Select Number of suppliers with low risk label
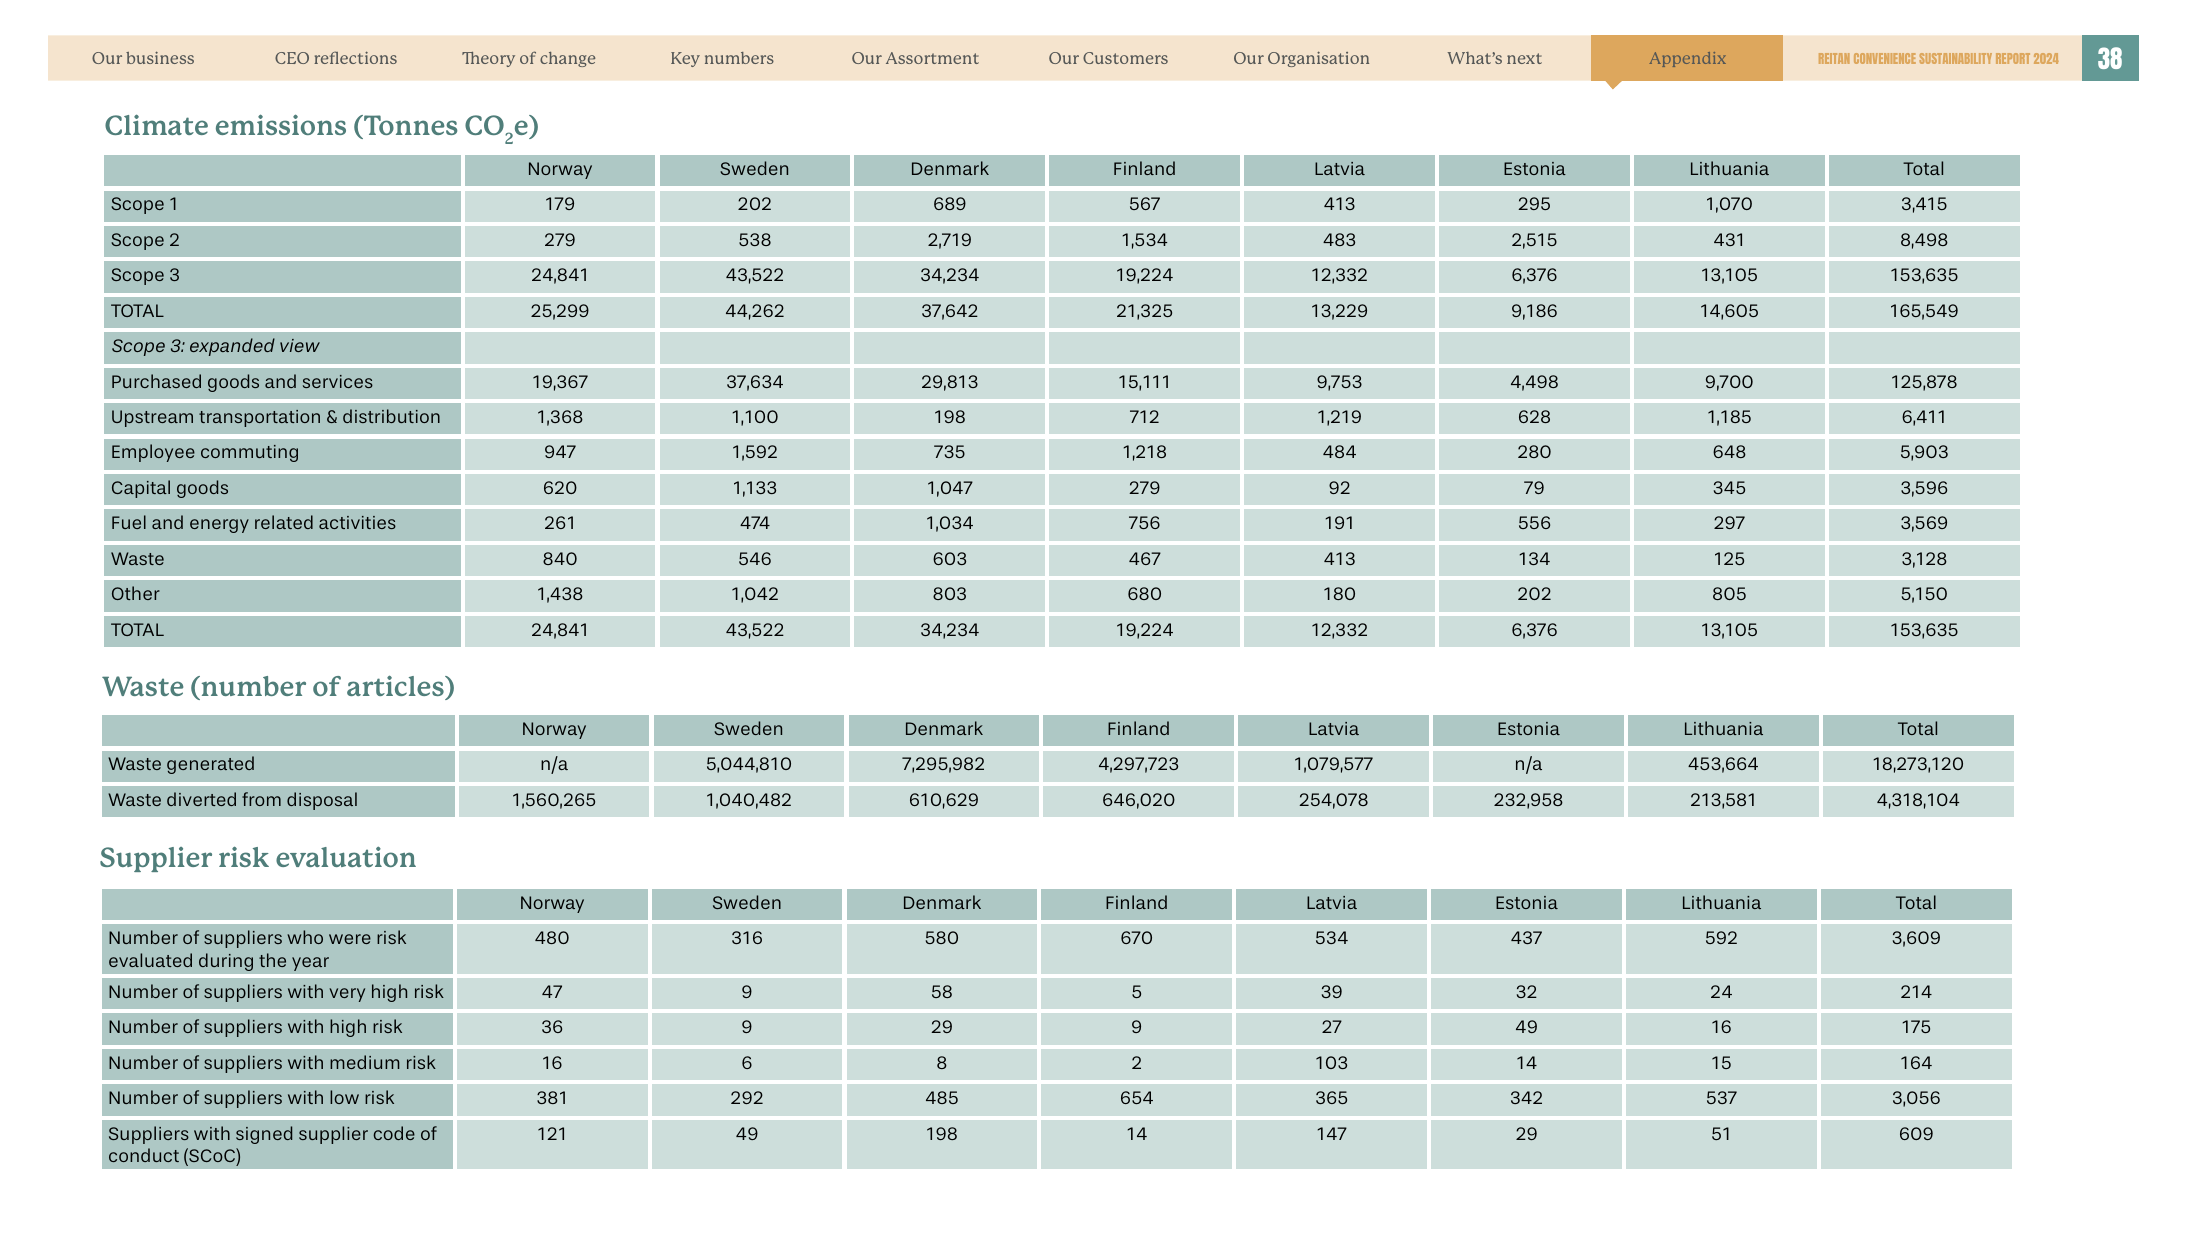2191x1241 pixels. pos(278,1098)
